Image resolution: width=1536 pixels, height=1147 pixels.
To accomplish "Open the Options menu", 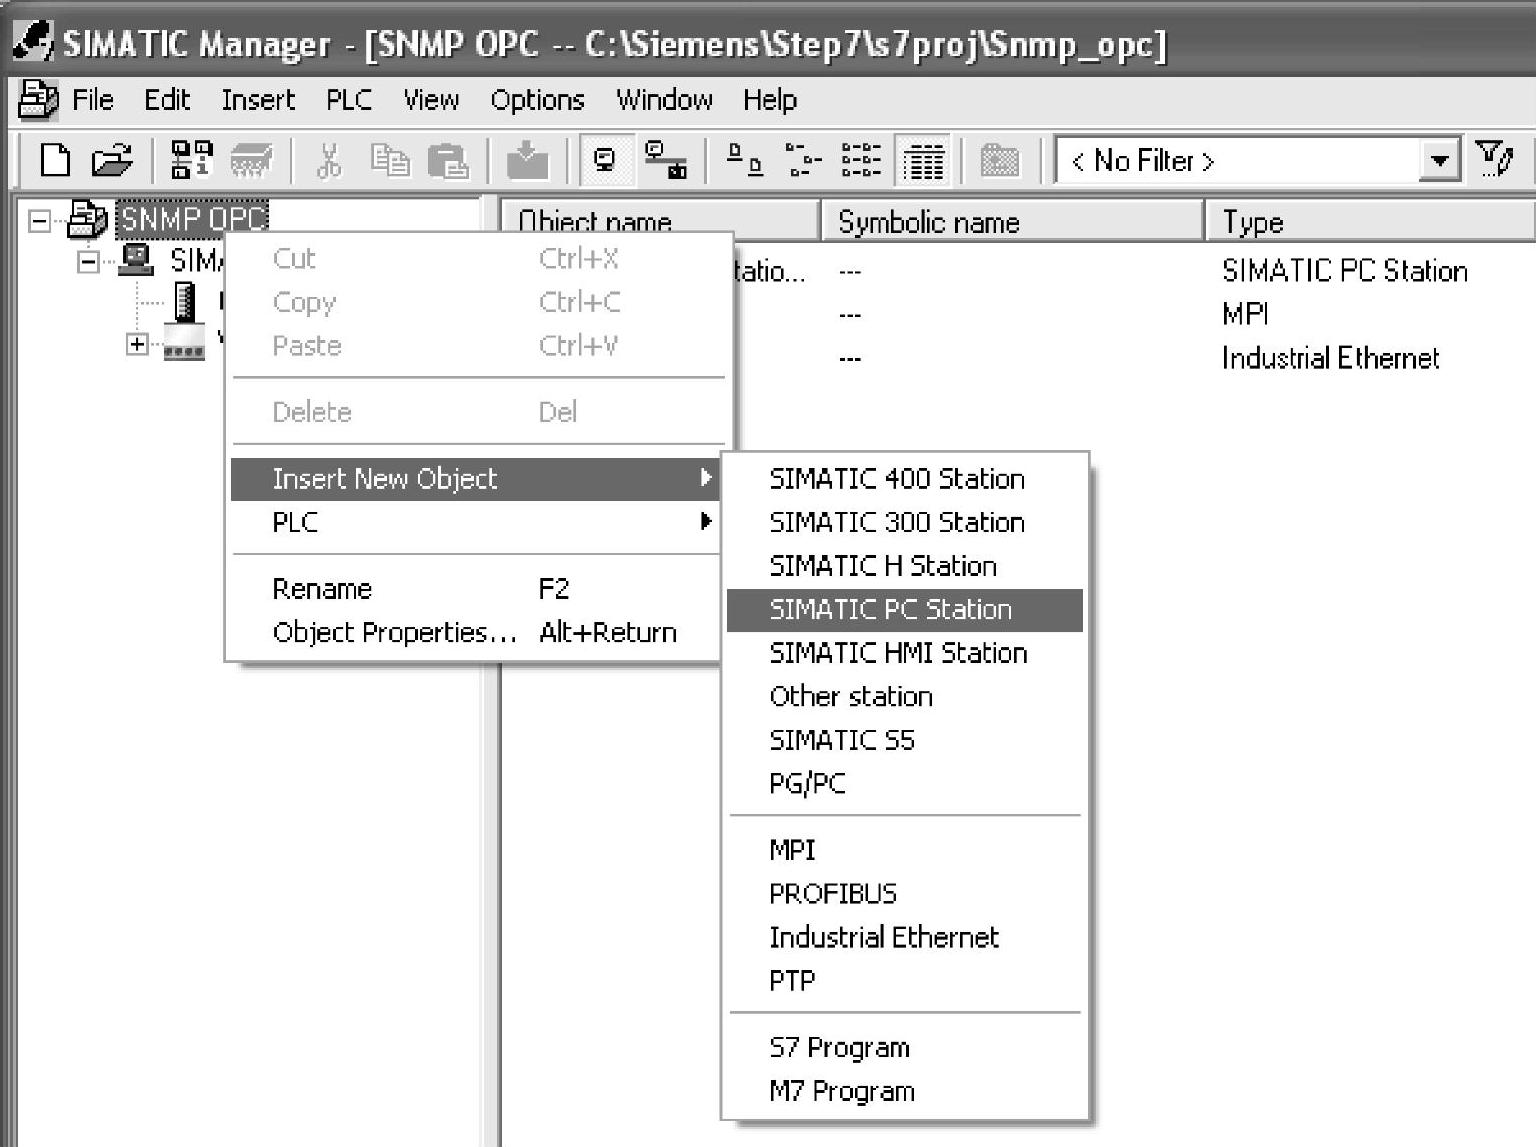I will [537, 100].
